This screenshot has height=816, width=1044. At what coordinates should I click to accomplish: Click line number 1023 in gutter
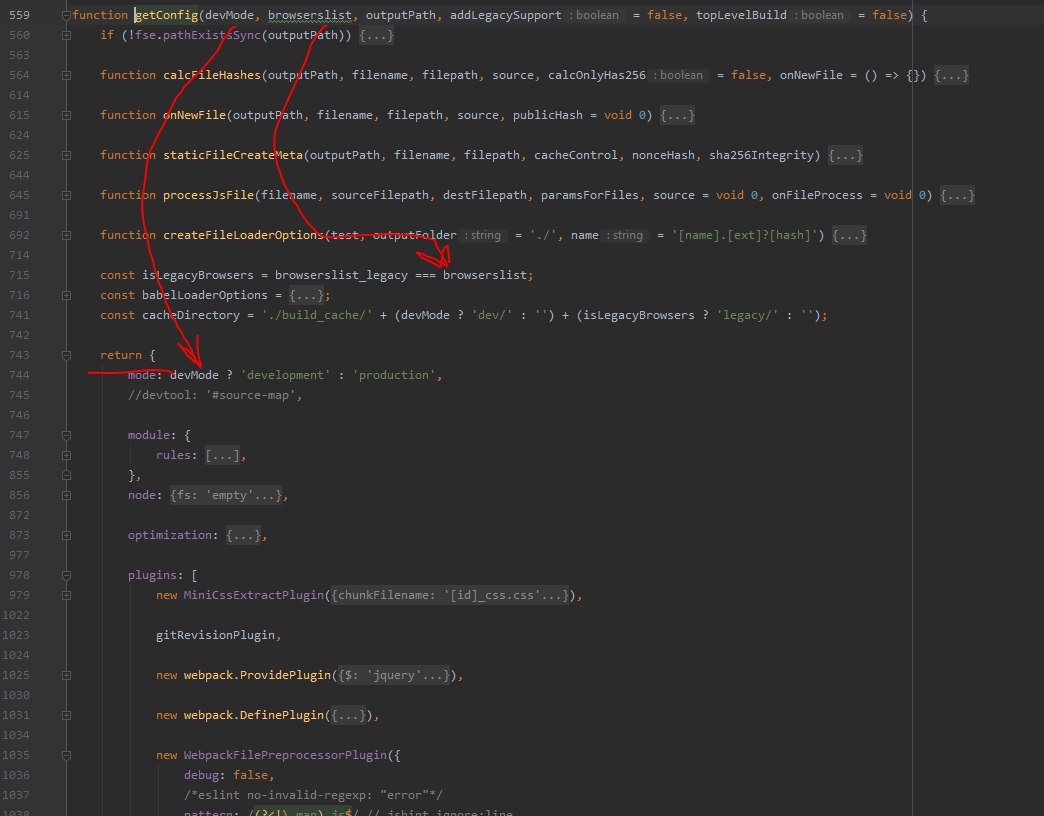[x=16, y=635]
